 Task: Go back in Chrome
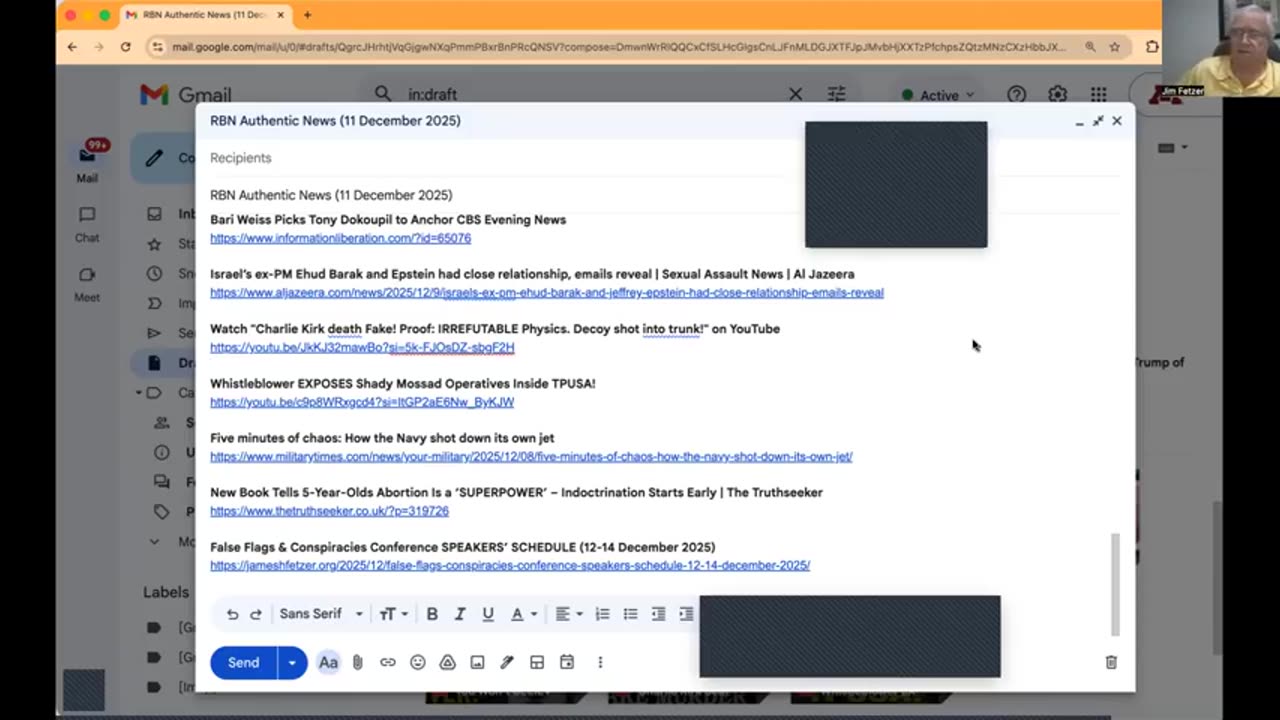[x=72, y=46]
